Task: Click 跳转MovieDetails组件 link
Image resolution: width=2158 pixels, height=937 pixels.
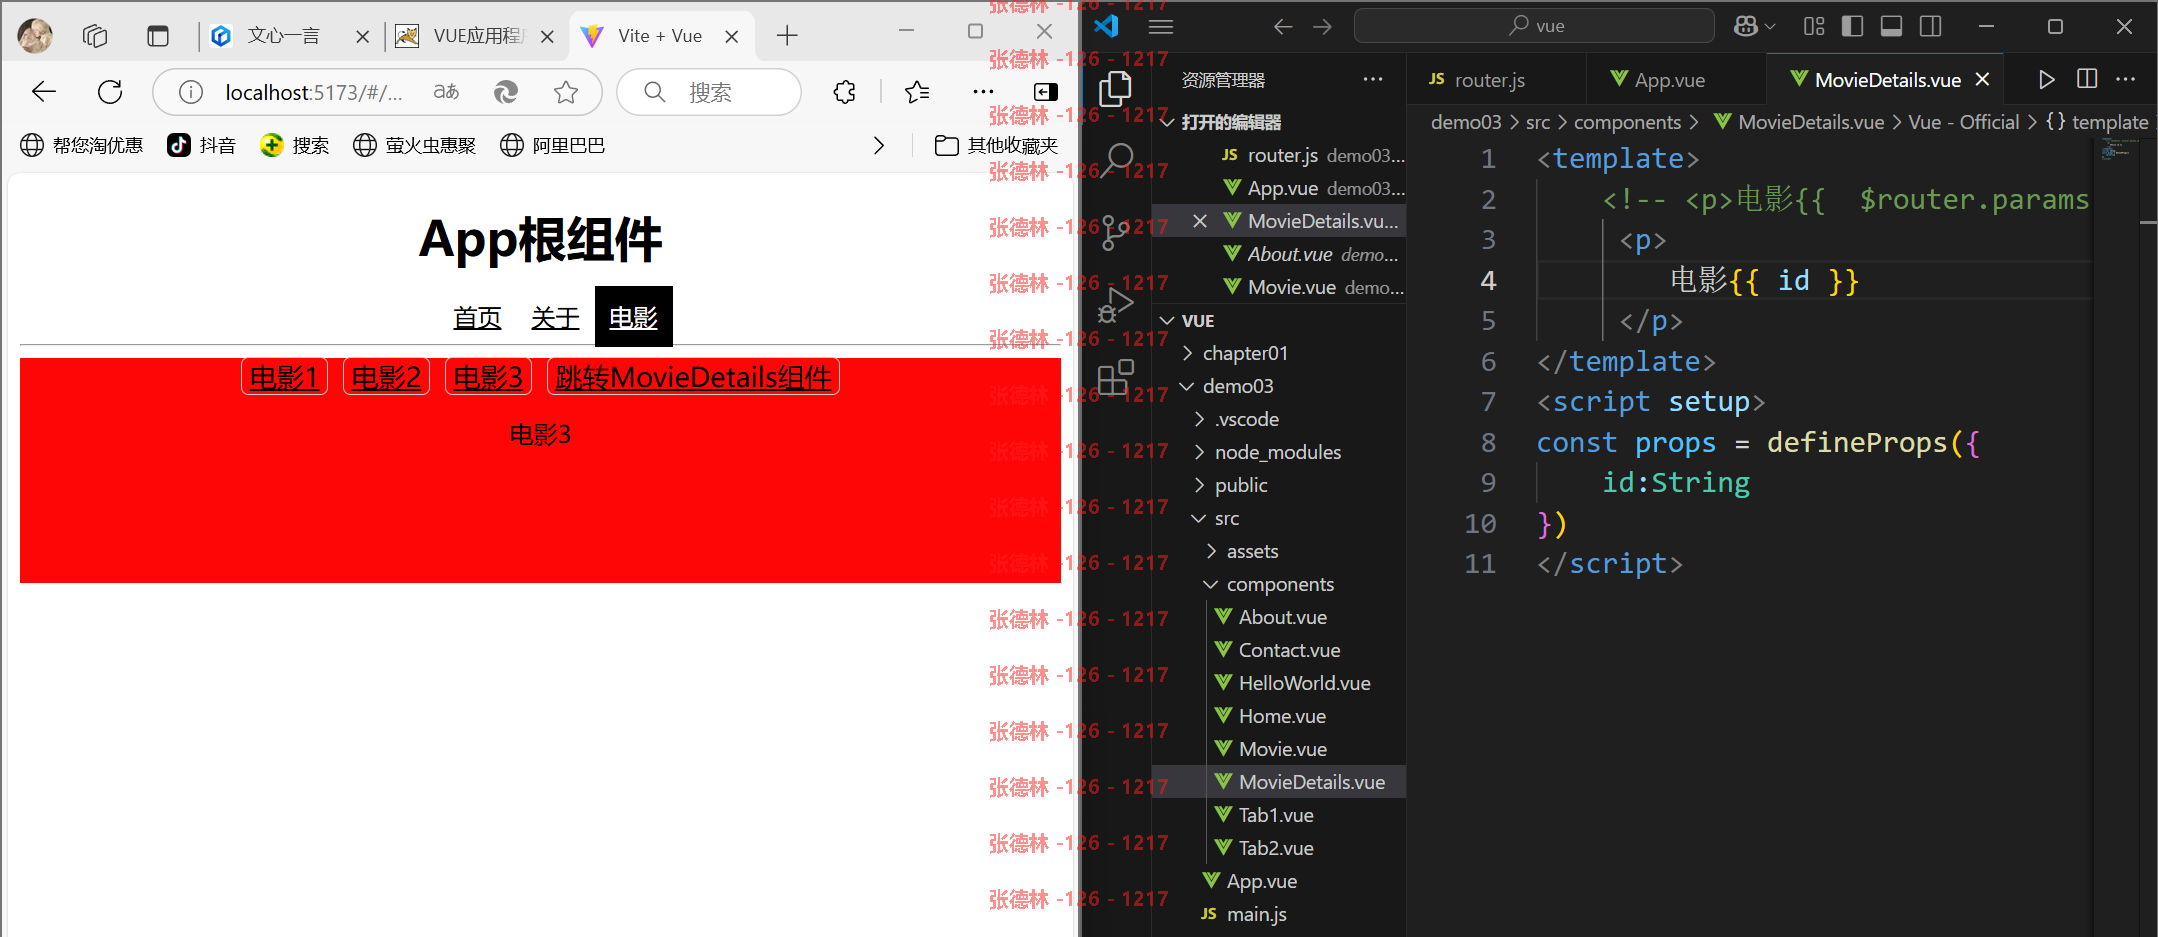Action: point(693,377)
